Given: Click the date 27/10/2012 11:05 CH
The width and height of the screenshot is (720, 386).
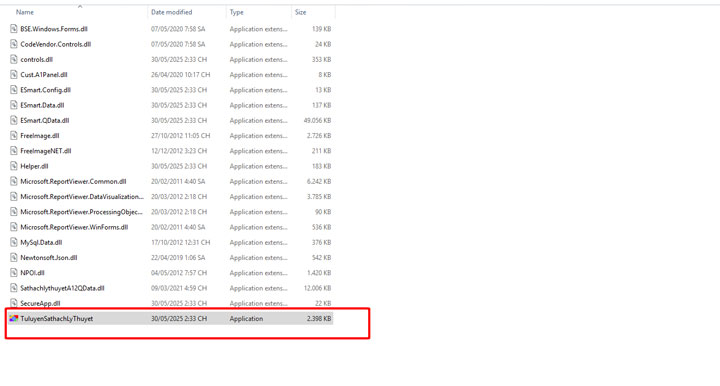Looking at the screenshot, I should point(180,135).
